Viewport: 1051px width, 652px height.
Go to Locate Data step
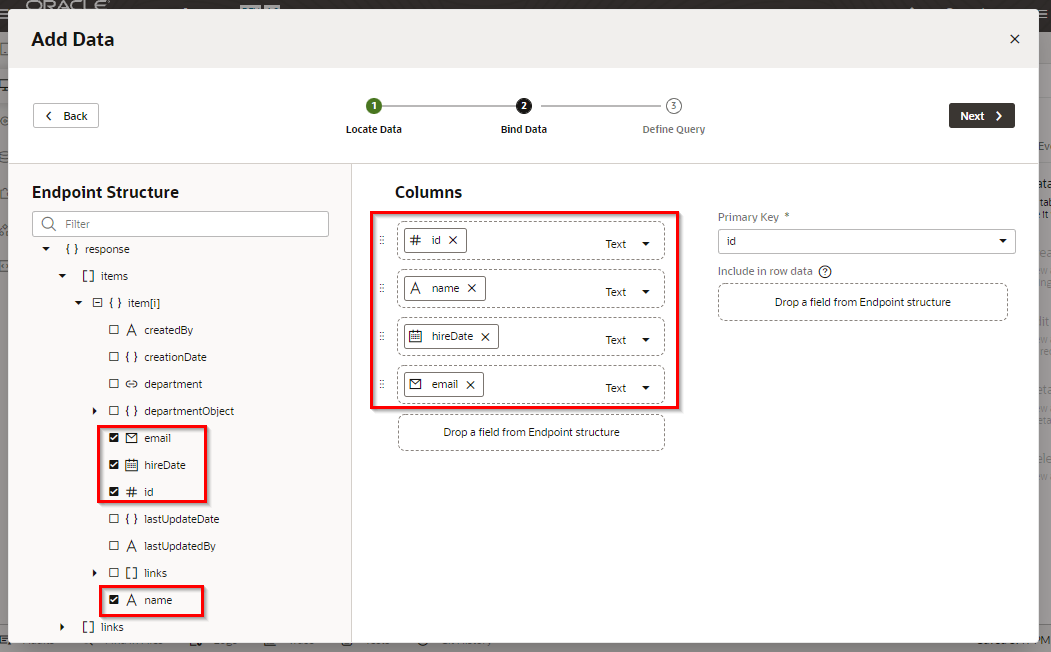coord(373,106)
